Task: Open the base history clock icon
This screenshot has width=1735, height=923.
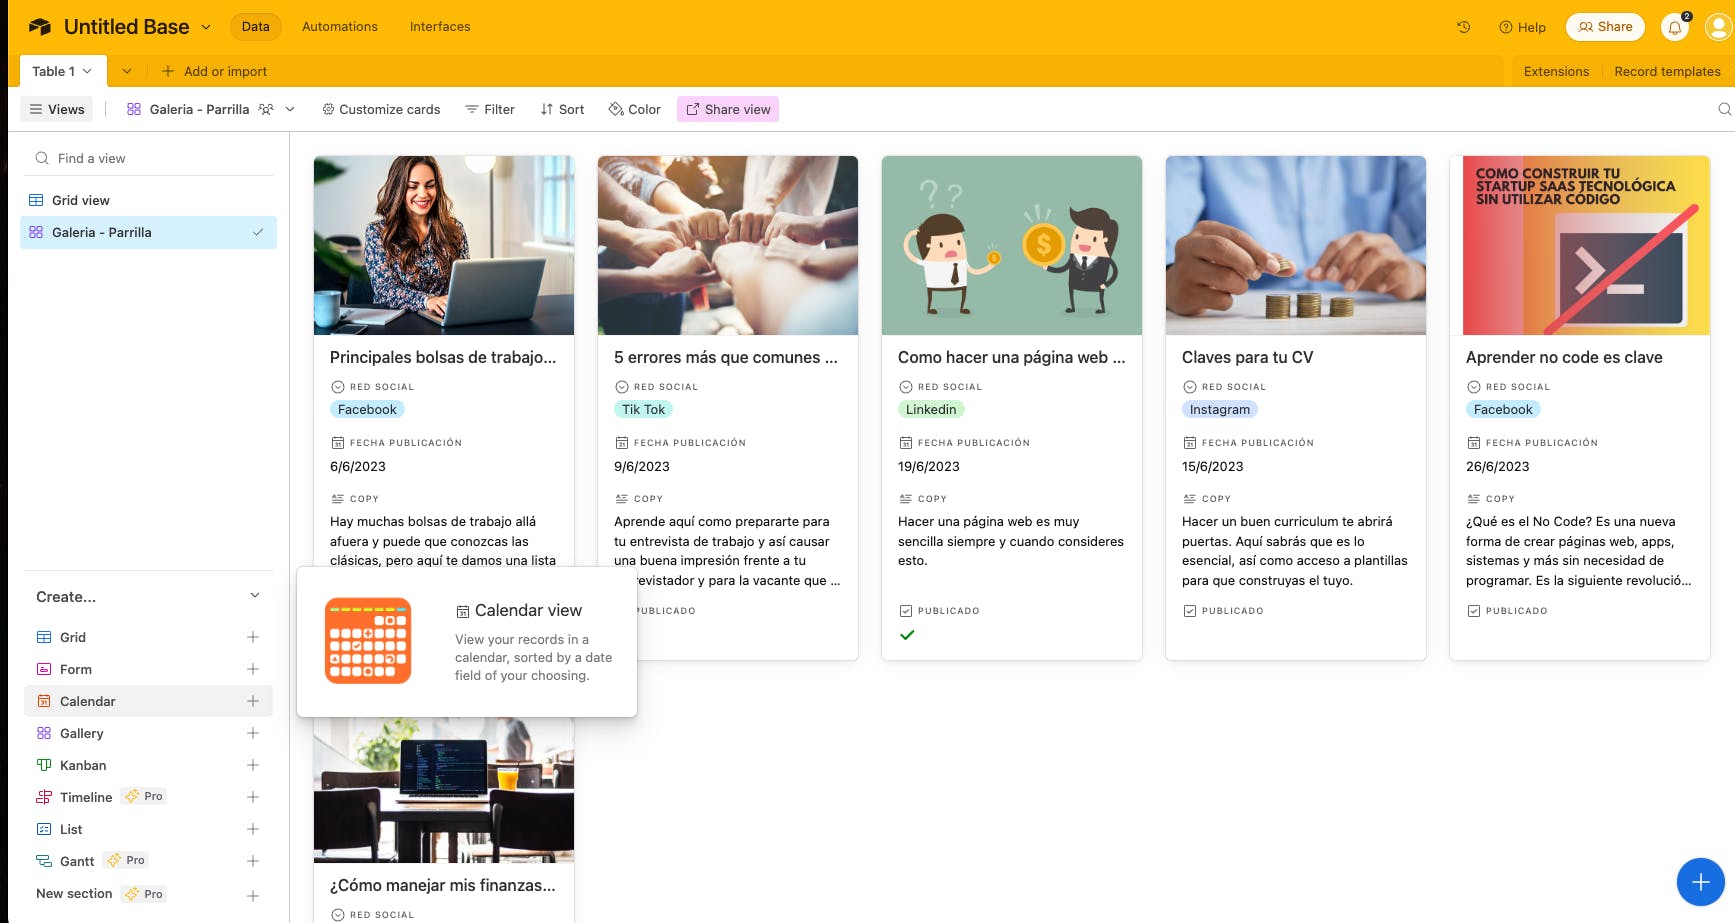Action: point(1463,27)
